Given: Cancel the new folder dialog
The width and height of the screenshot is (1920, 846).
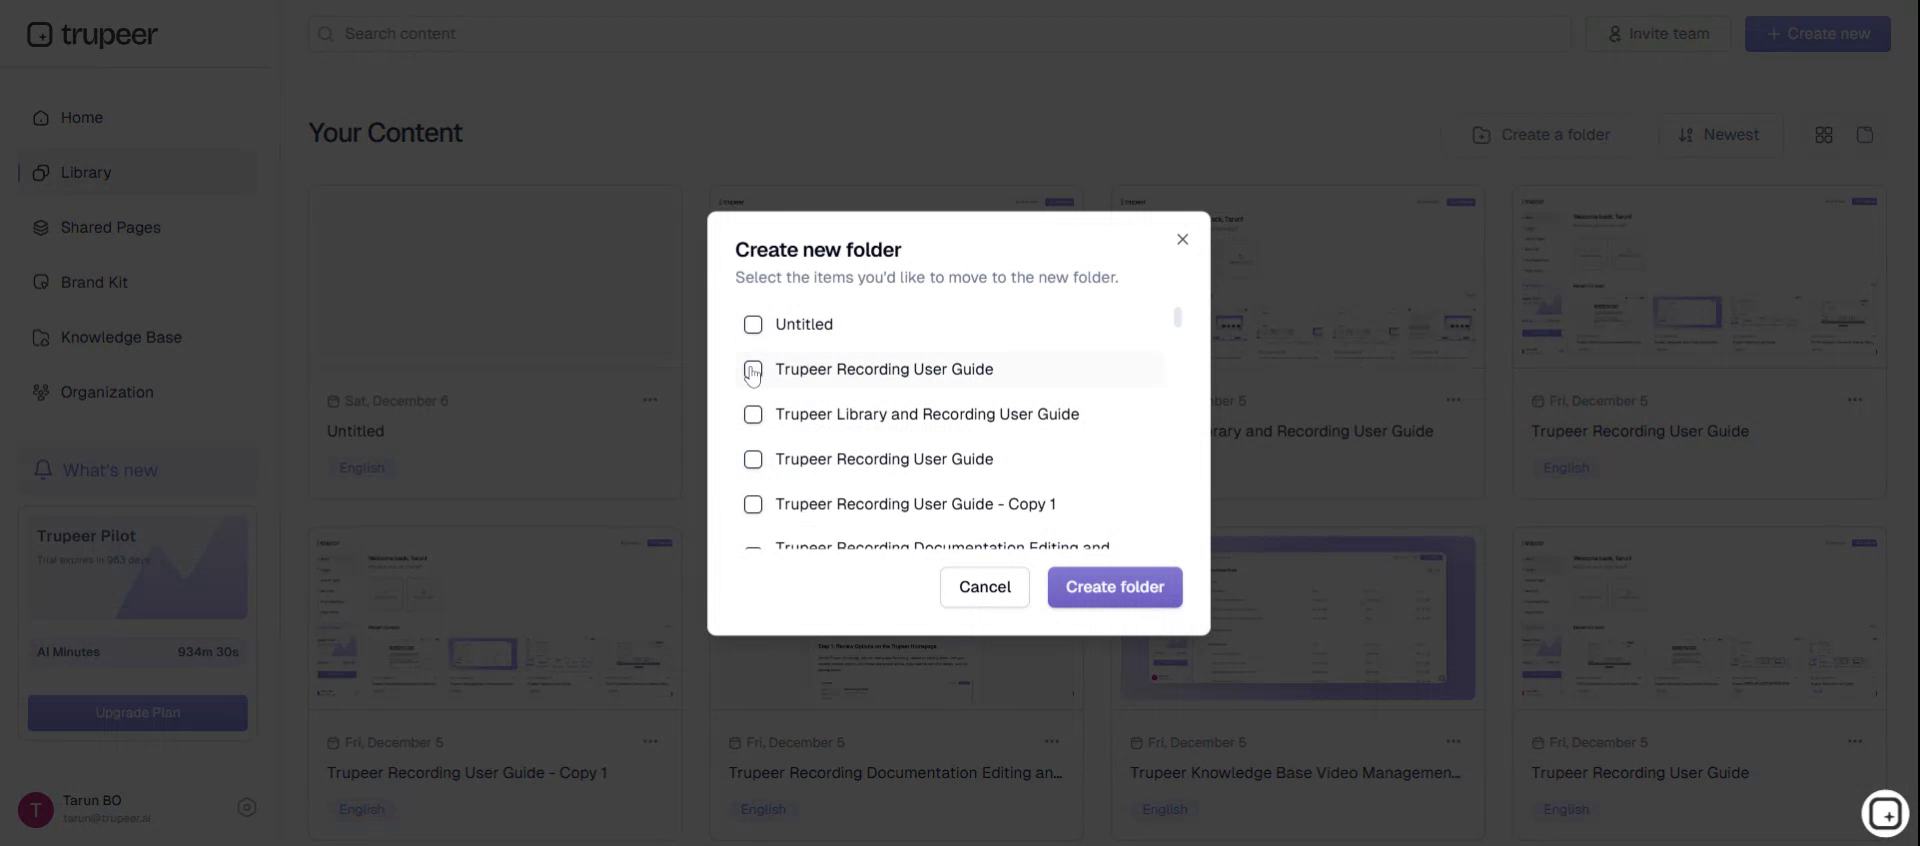Looking at the screenshot, I should click(x=984, y=587).
